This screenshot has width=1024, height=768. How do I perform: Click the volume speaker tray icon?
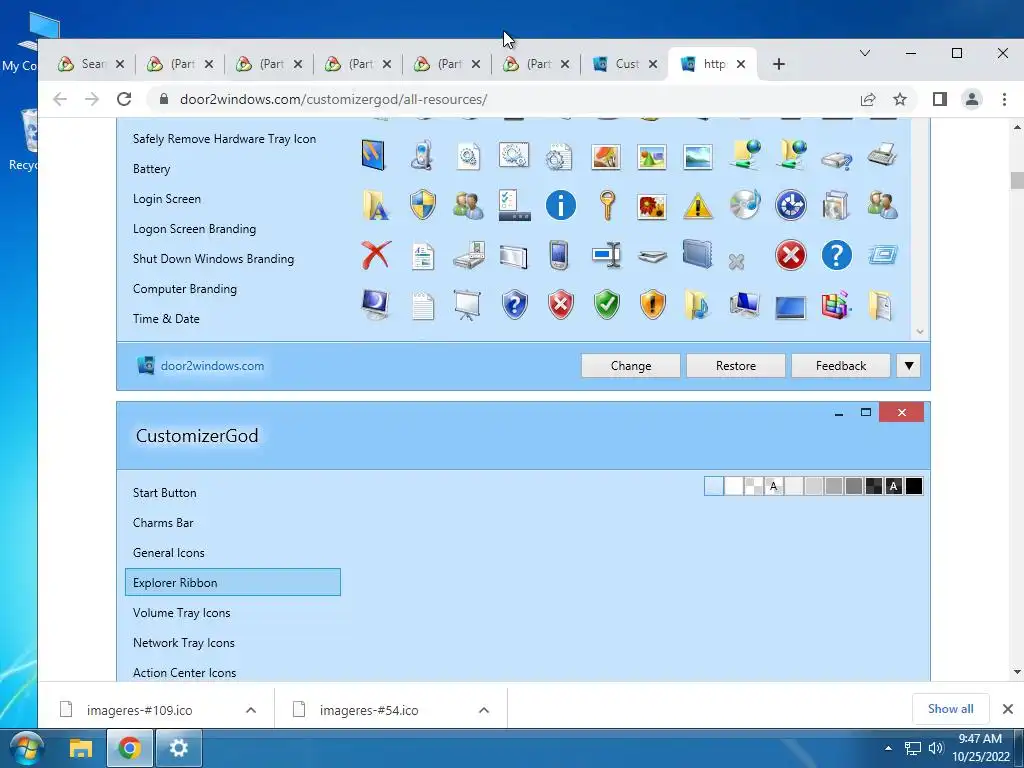(x=936, y=748)
